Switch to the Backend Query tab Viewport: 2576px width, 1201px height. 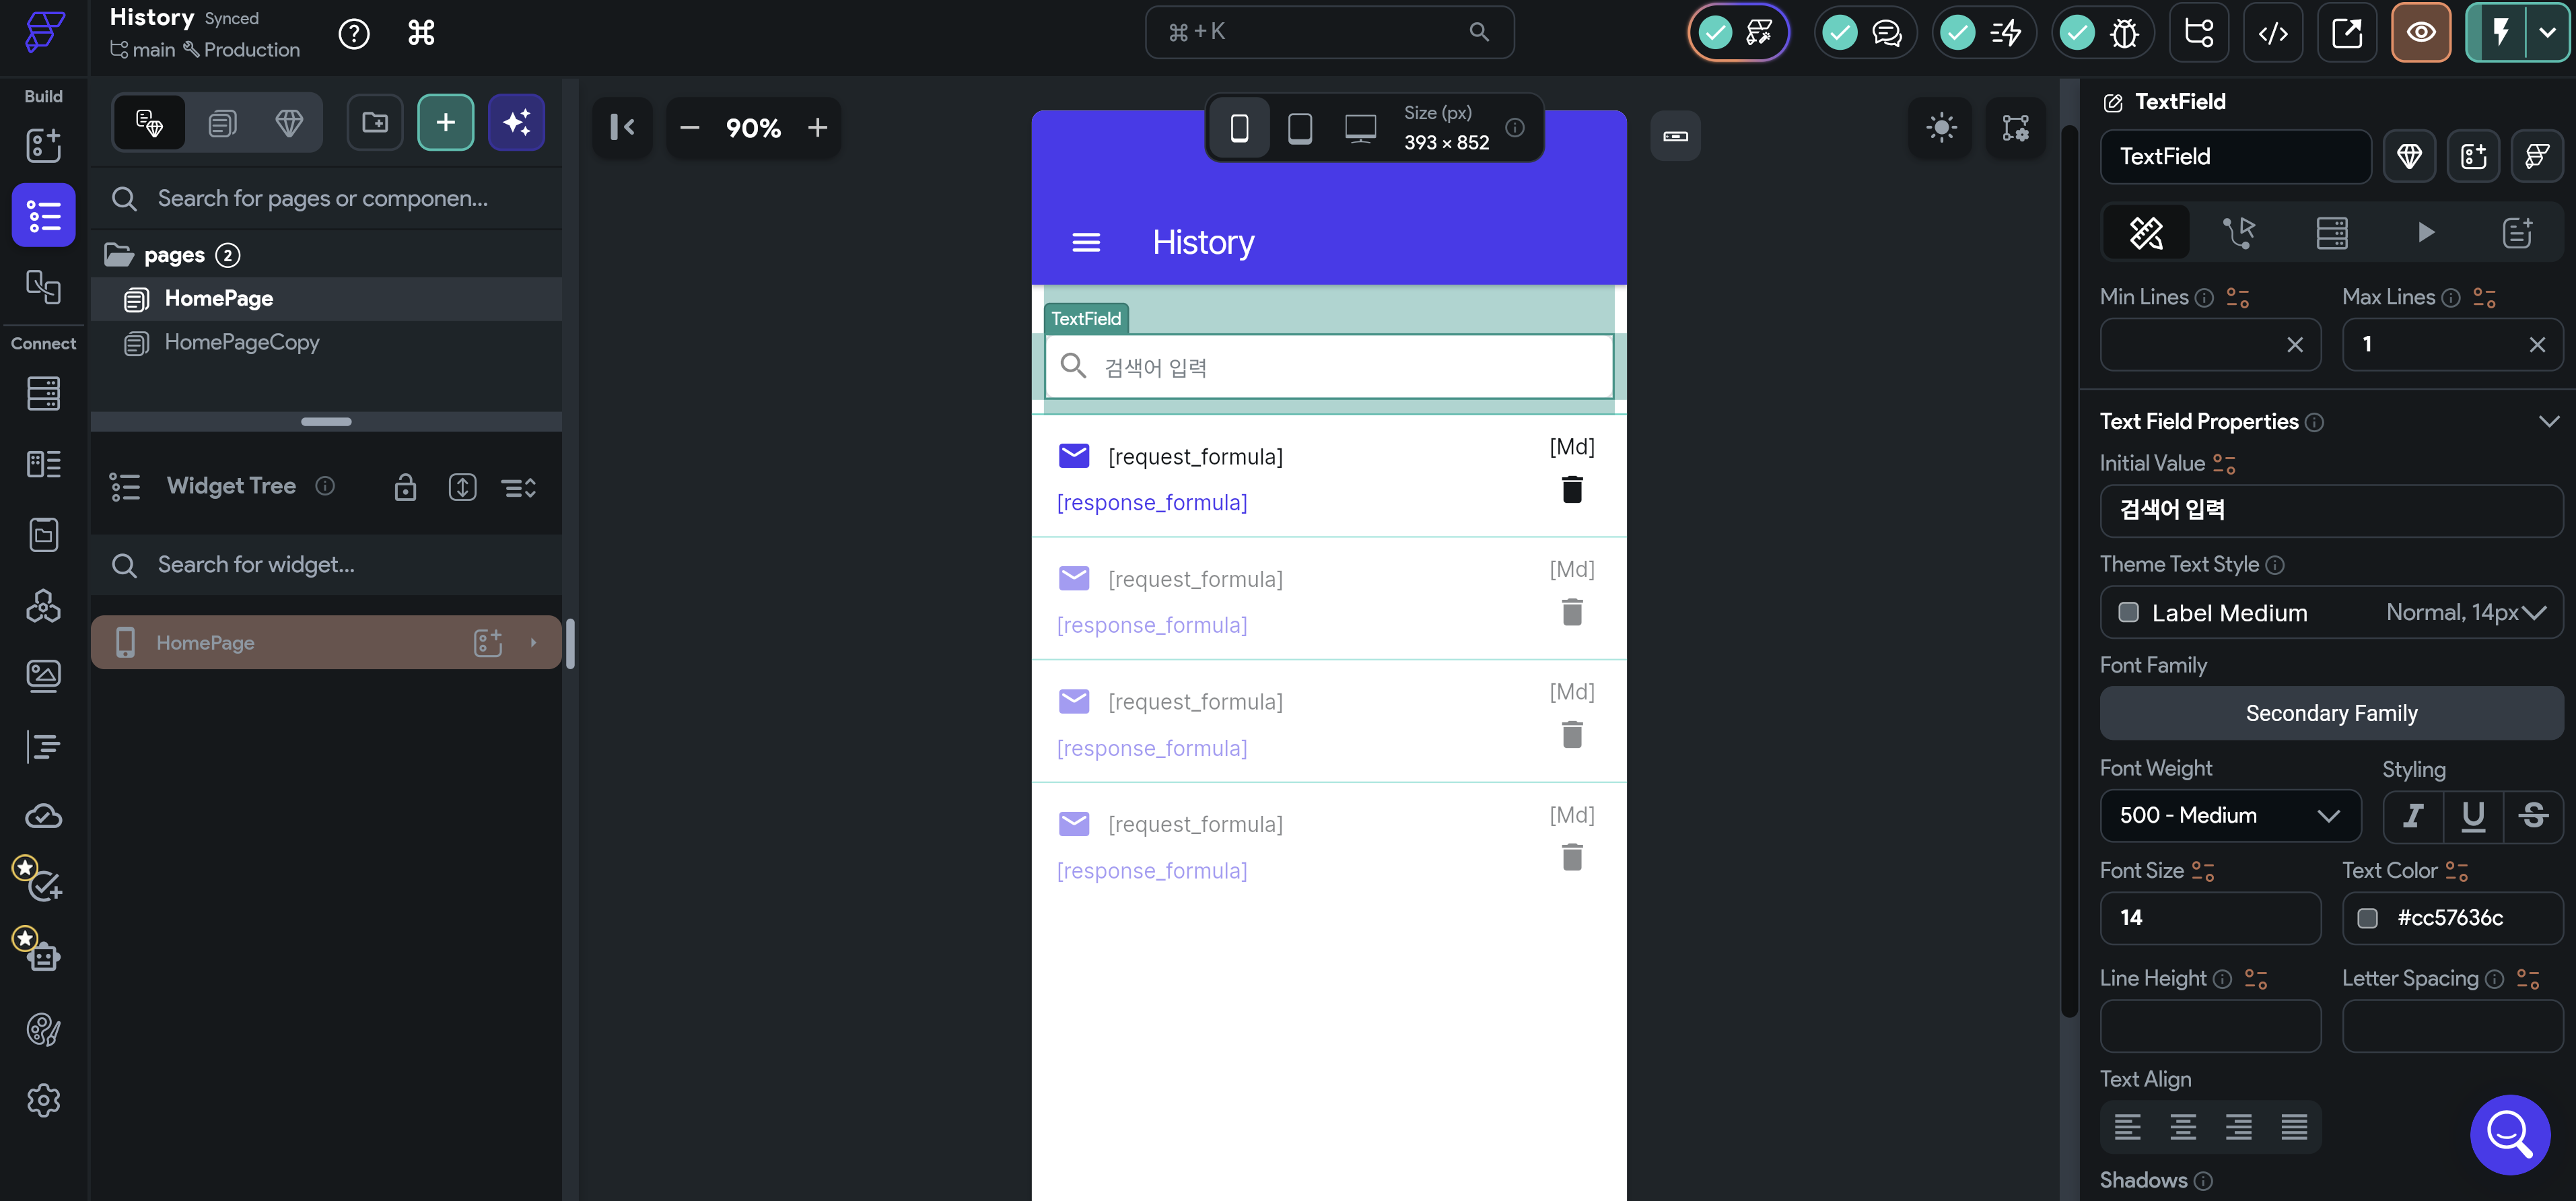click(x=2332, y=233)
